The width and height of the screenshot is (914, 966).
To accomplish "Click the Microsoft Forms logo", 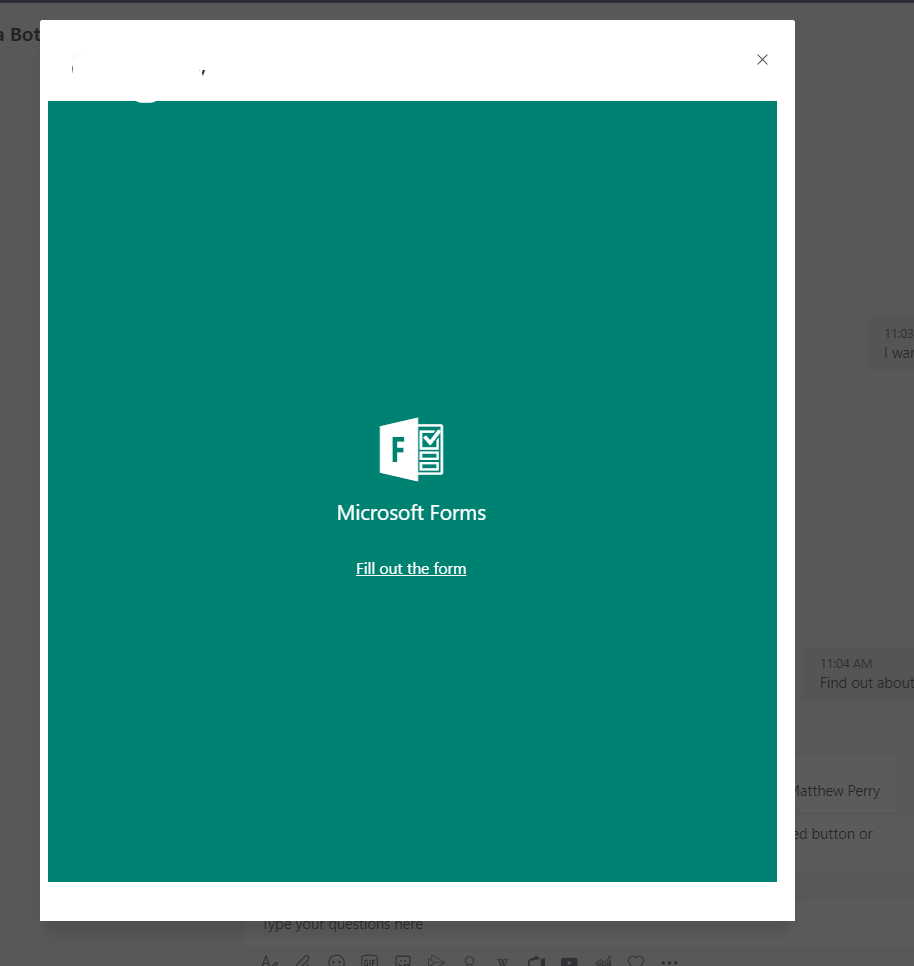I will coord(411,449).
